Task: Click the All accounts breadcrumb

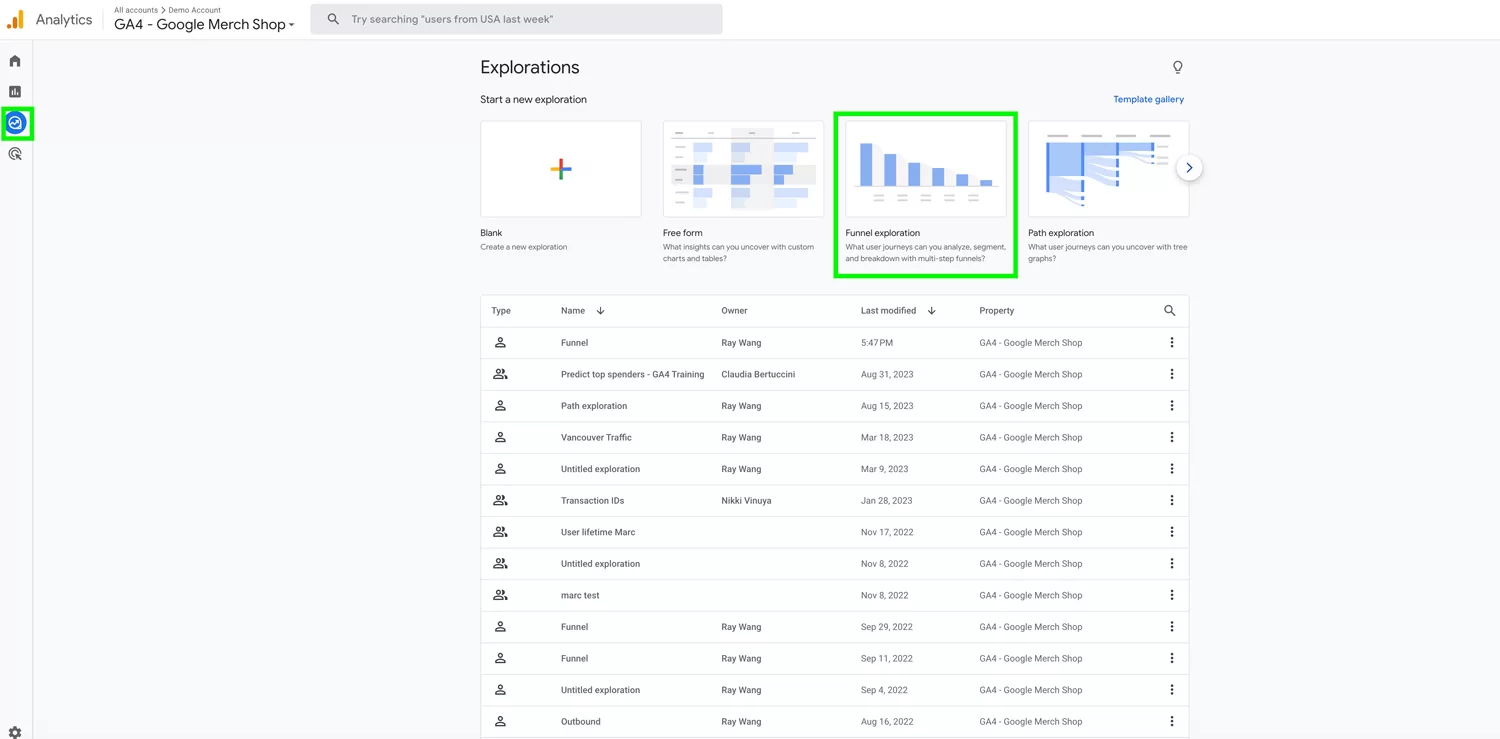Action: (x=136, y=10)
